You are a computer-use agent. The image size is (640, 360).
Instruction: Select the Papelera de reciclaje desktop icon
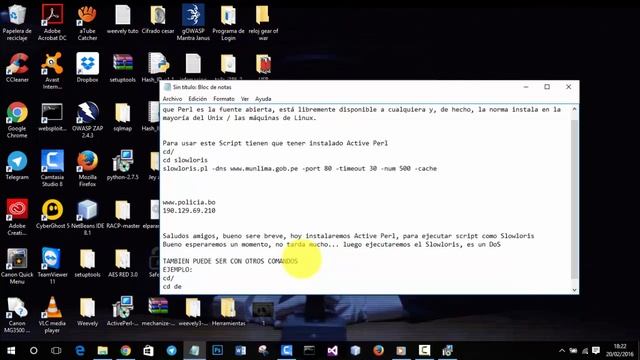point(17,22)
